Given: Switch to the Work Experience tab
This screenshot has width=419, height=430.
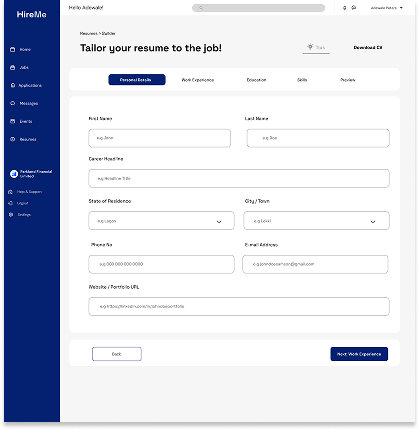Looking at the screenshot, I should (x=198, y=80).
